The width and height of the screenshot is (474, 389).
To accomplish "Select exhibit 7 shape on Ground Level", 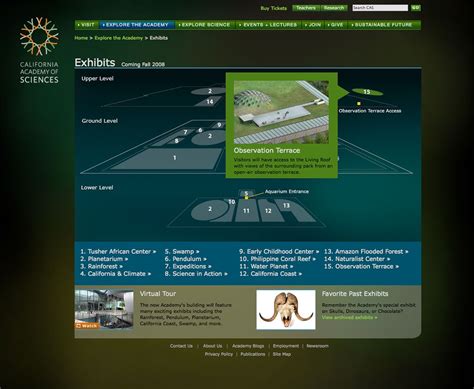I will point(186,132).
